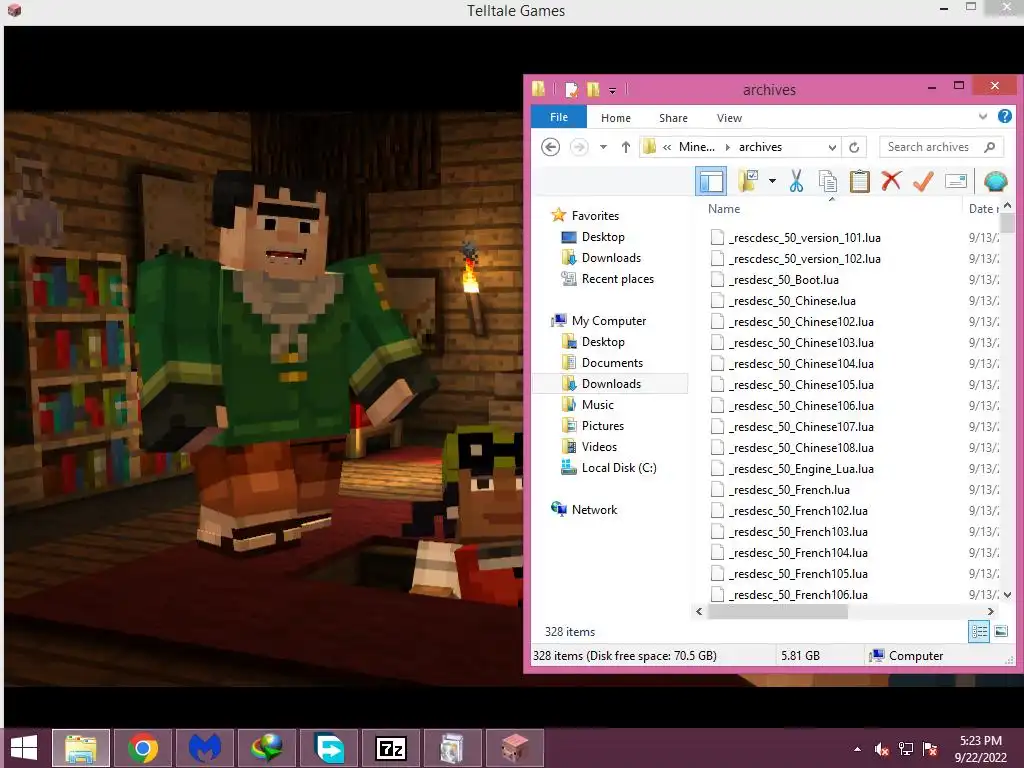Select file _resdesc_50_French.lua
The height and width of the screenshot is (768, 1024).
tap(789, 490)
